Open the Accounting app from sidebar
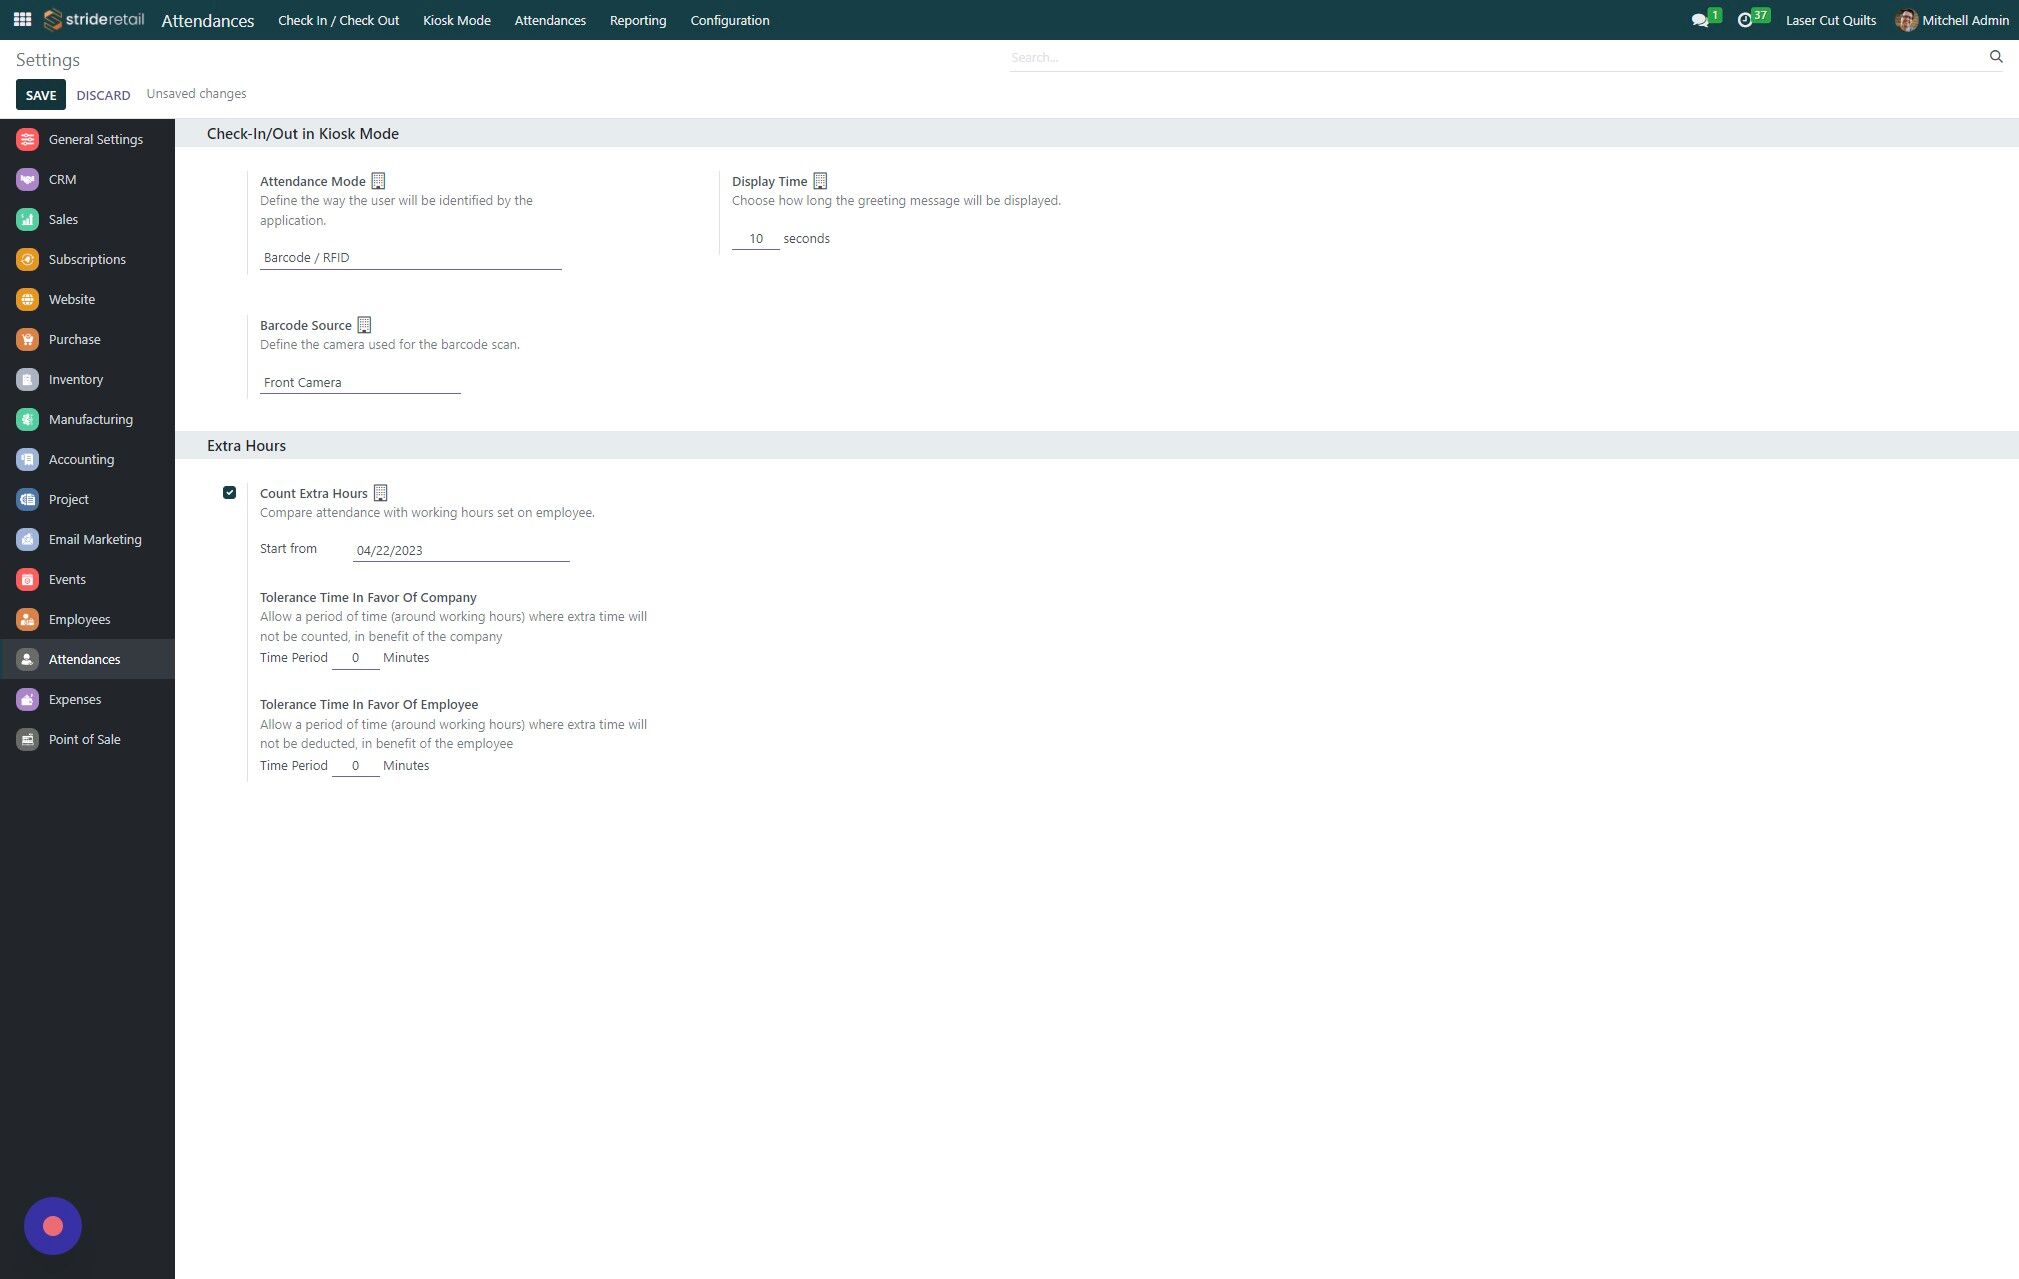Screen dimensions: 2019x1279 click(80, 459)
